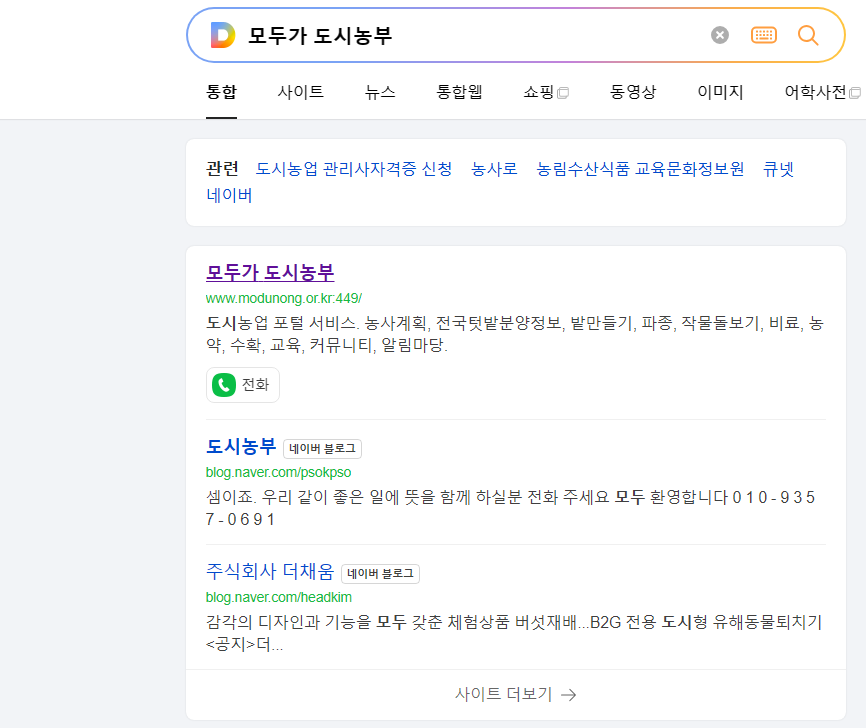Click 사이트 더보기 to see more sites
The height and width of the screenshot is (728, 866).
click(515, 694)
